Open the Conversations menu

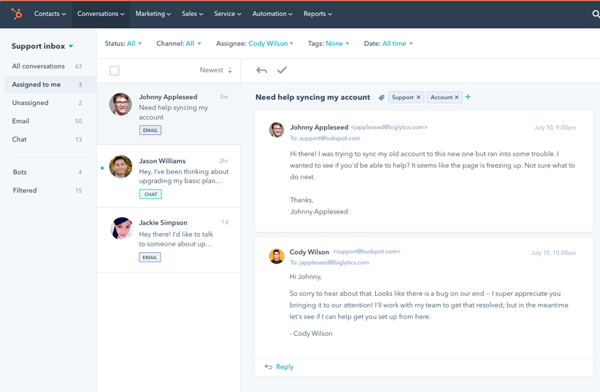coord(101,14)
